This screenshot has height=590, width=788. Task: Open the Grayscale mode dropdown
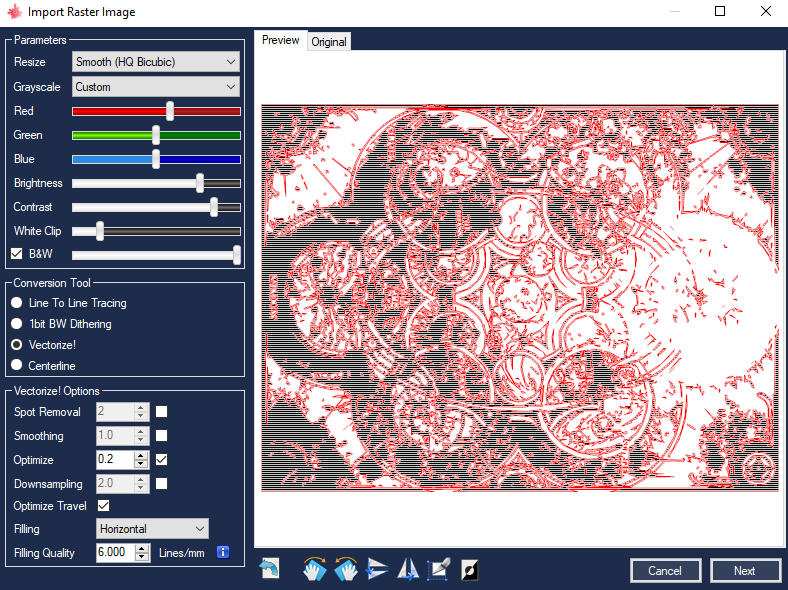[156, 87]
